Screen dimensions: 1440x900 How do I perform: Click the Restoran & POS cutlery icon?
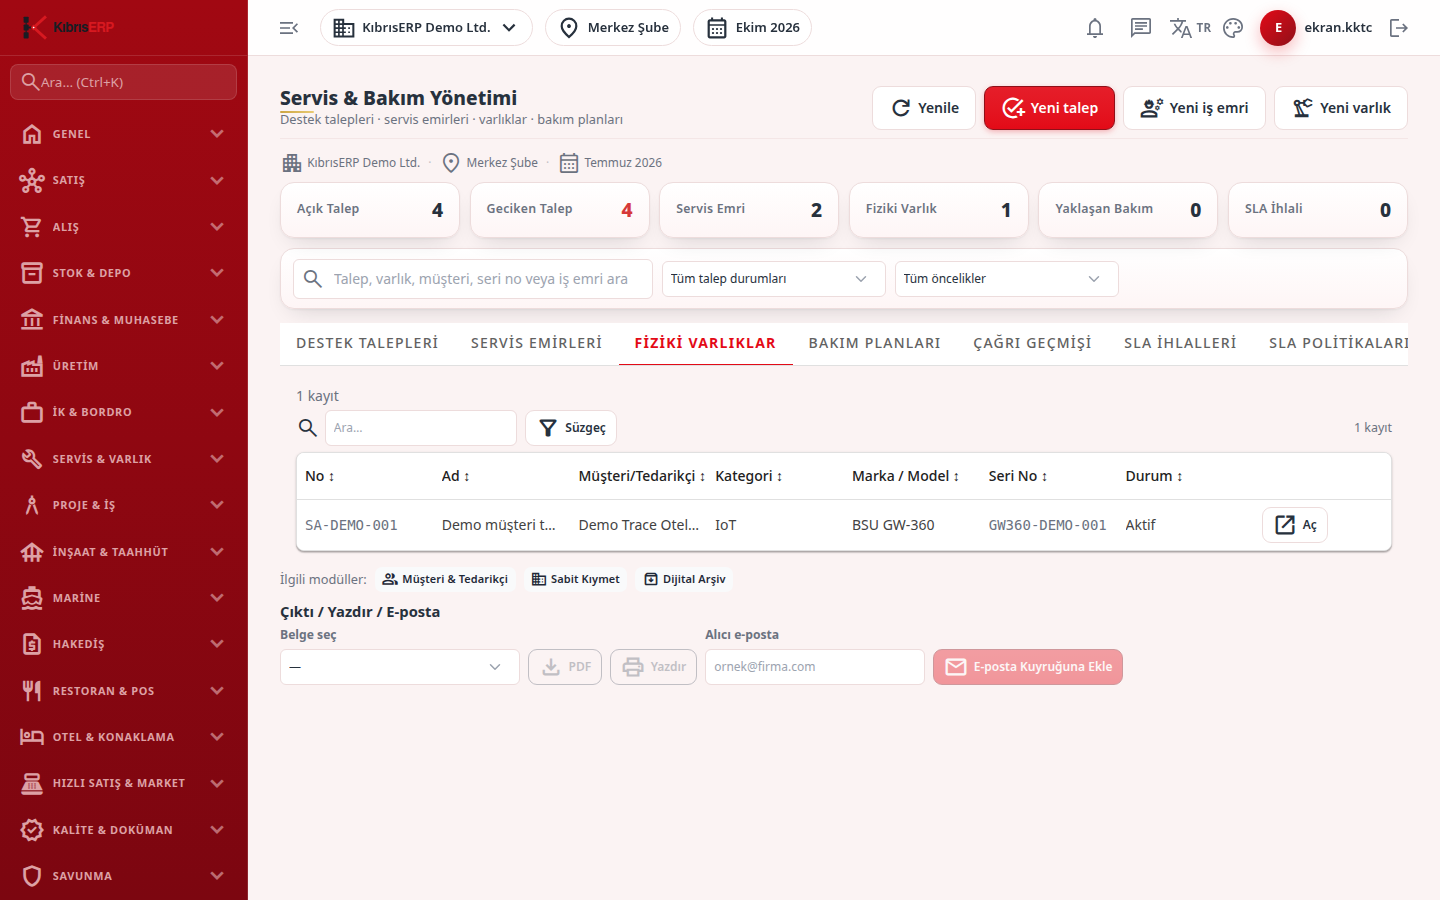tap(32, 691)
